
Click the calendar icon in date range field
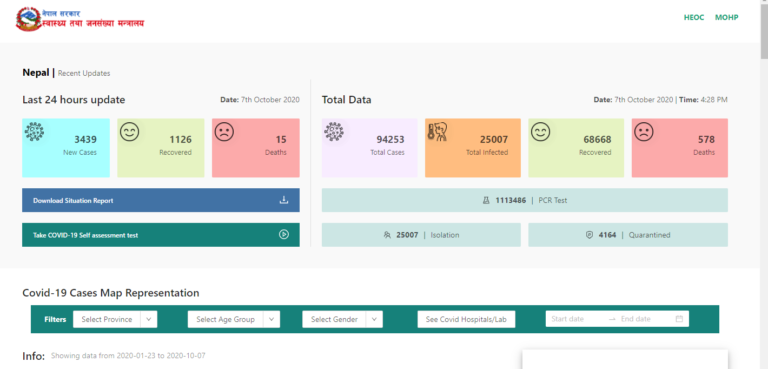[679, 319]
